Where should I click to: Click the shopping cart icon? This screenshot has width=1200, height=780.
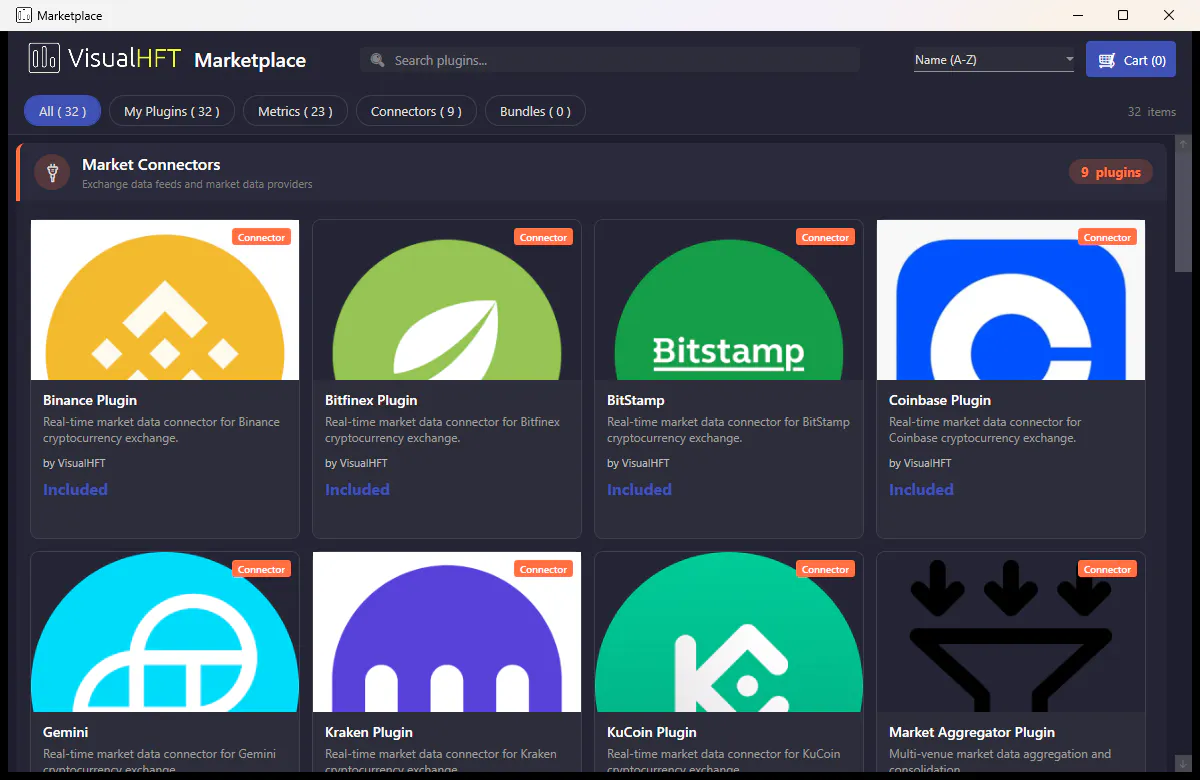point(1106,60)
